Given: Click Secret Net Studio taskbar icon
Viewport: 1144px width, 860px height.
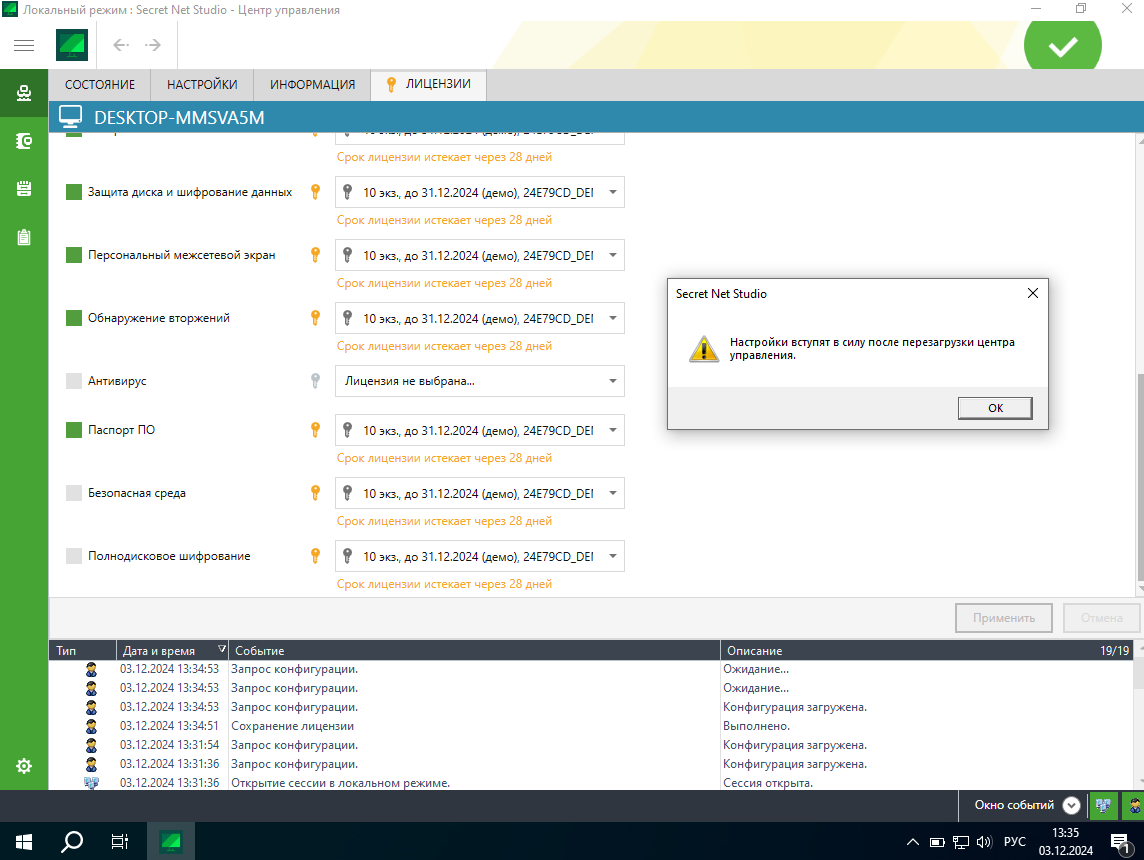Looking at the screenshot, I should click(x=171, y=842).
